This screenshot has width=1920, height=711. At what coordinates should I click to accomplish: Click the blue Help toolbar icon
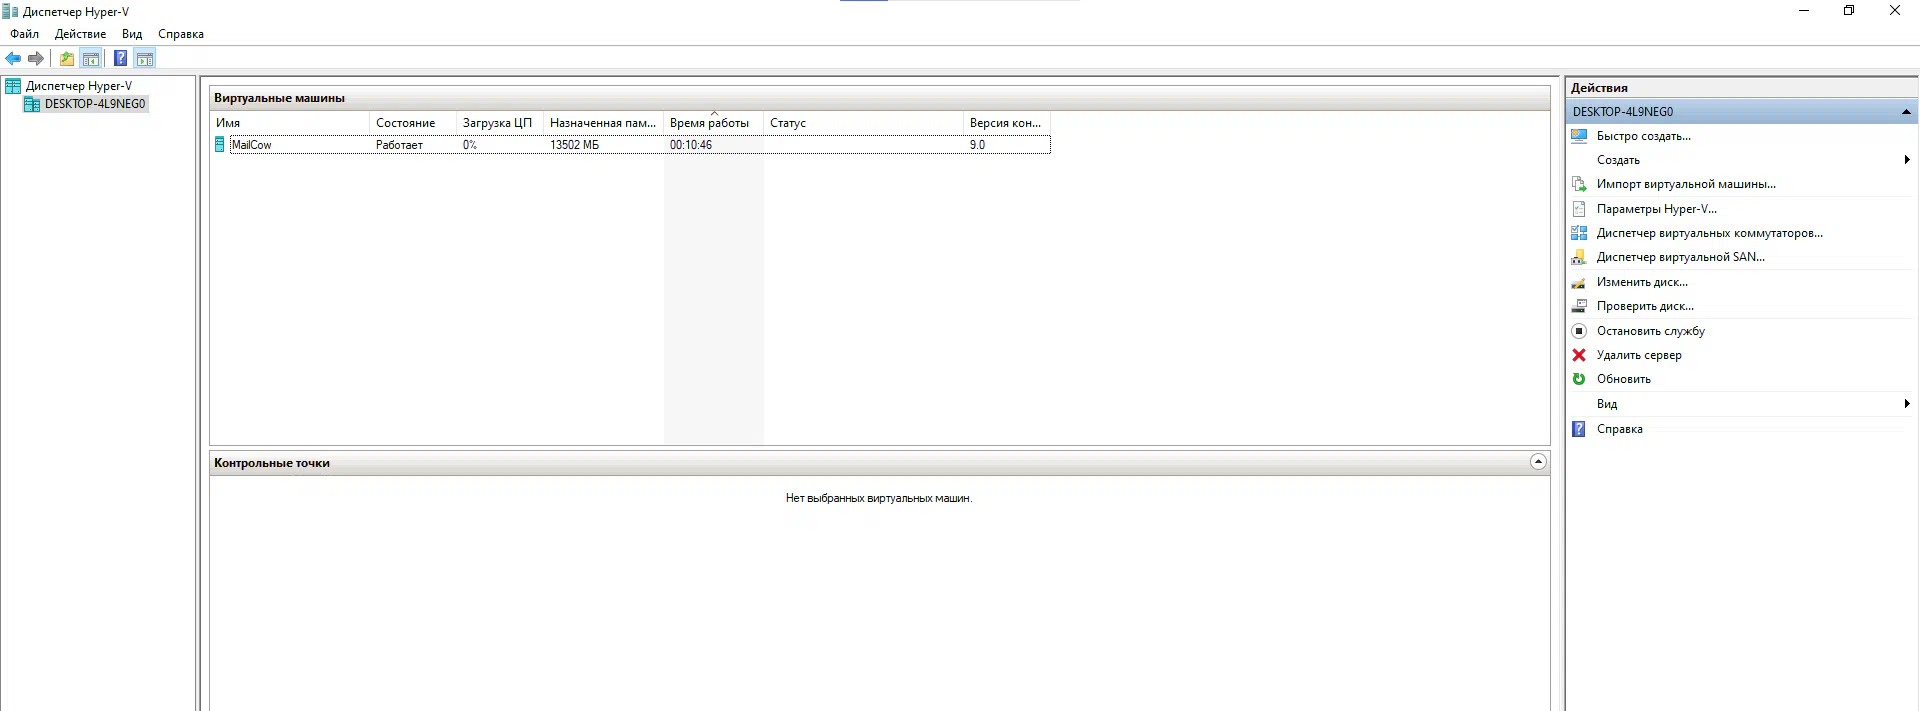click(x=120, y=59)
